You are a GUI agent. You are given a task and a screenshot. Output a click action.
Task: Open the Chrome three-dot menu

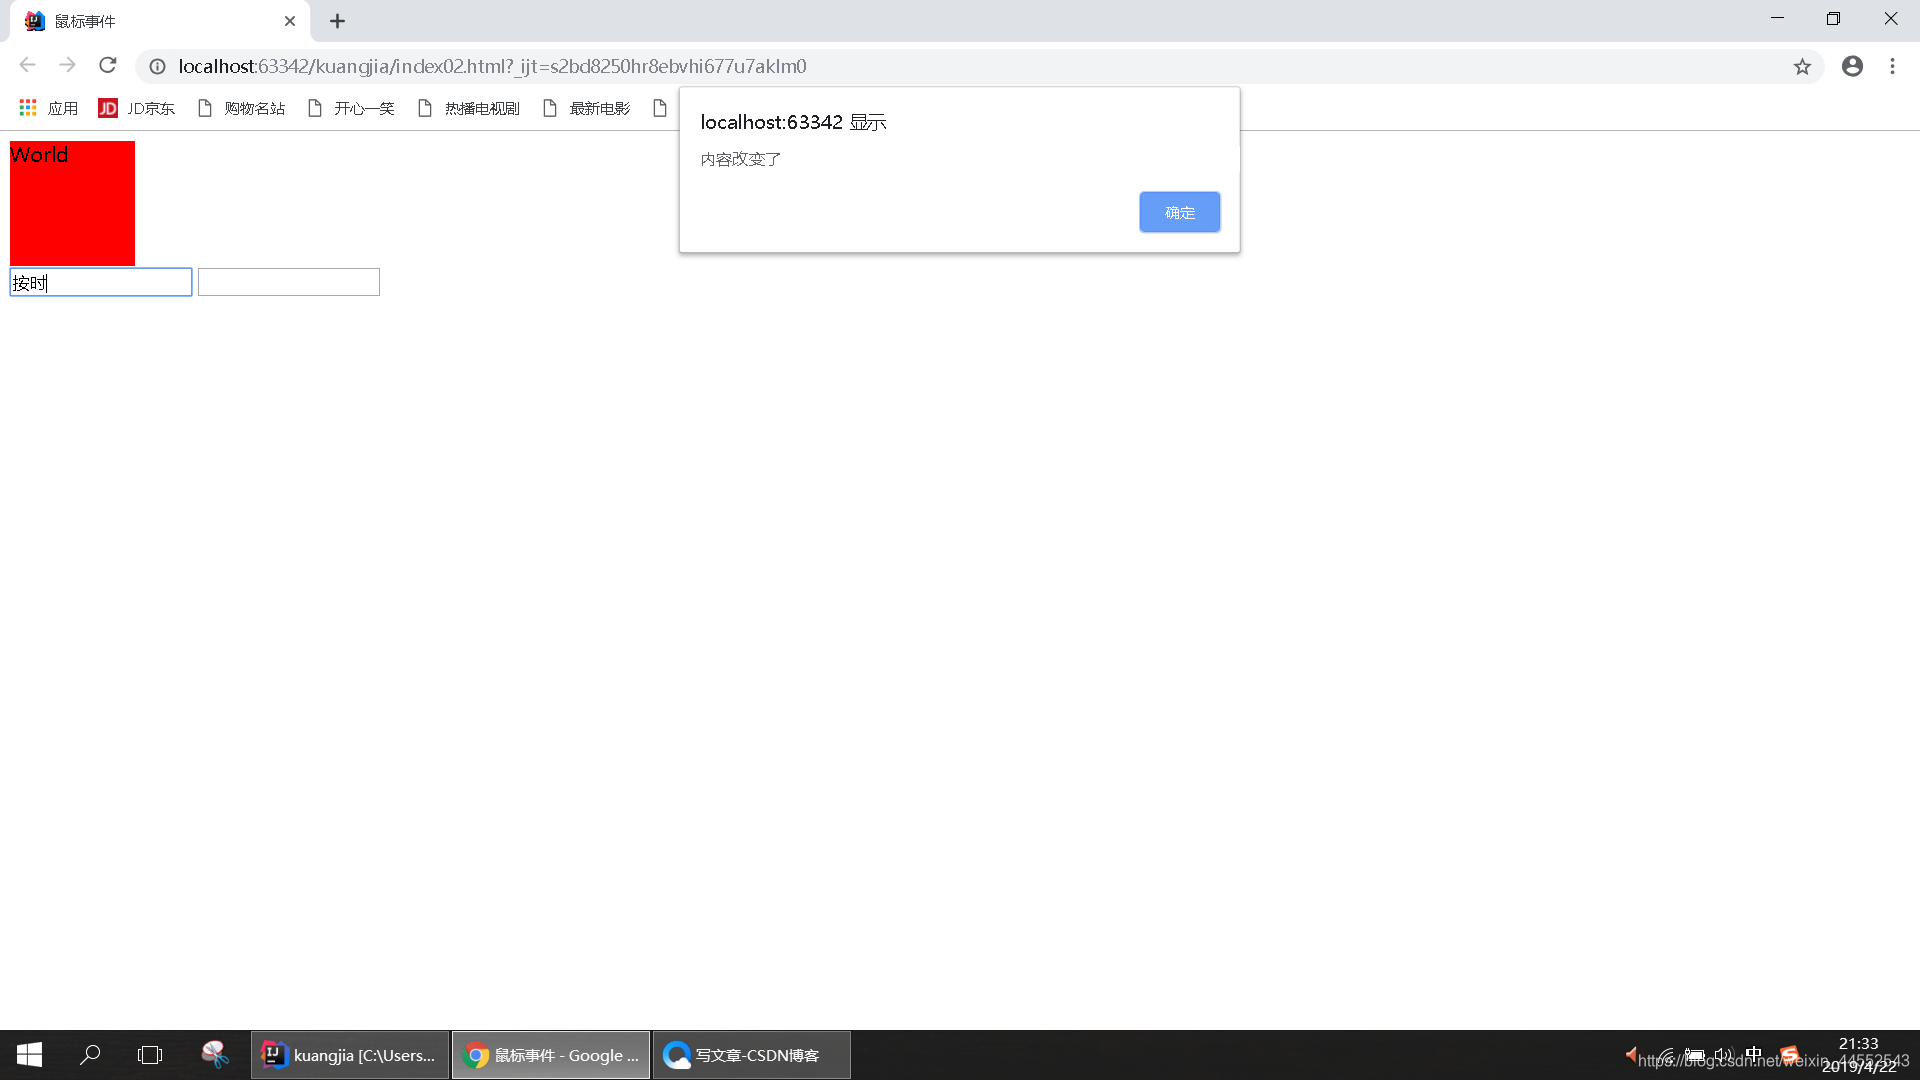[x=1893, y=66]
